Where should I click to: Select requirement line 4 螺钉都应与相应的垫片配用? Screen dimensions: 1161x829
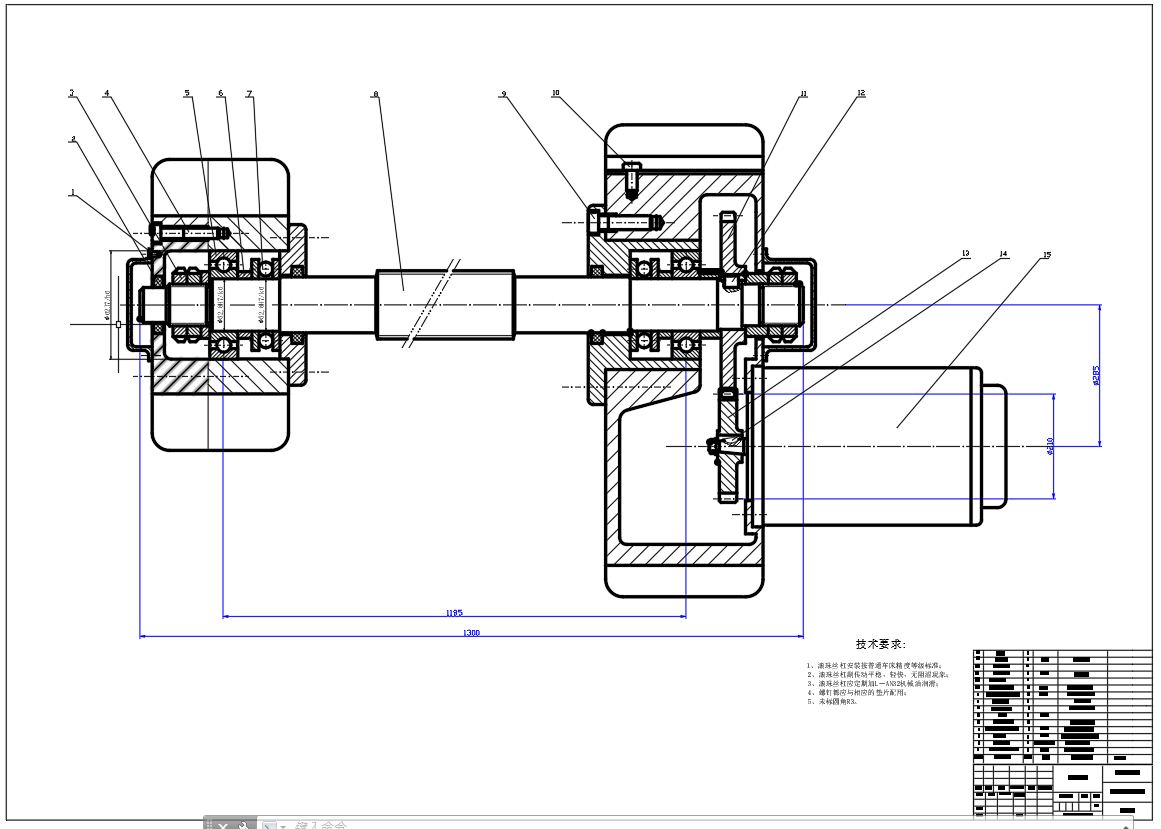tap(859, 692)
